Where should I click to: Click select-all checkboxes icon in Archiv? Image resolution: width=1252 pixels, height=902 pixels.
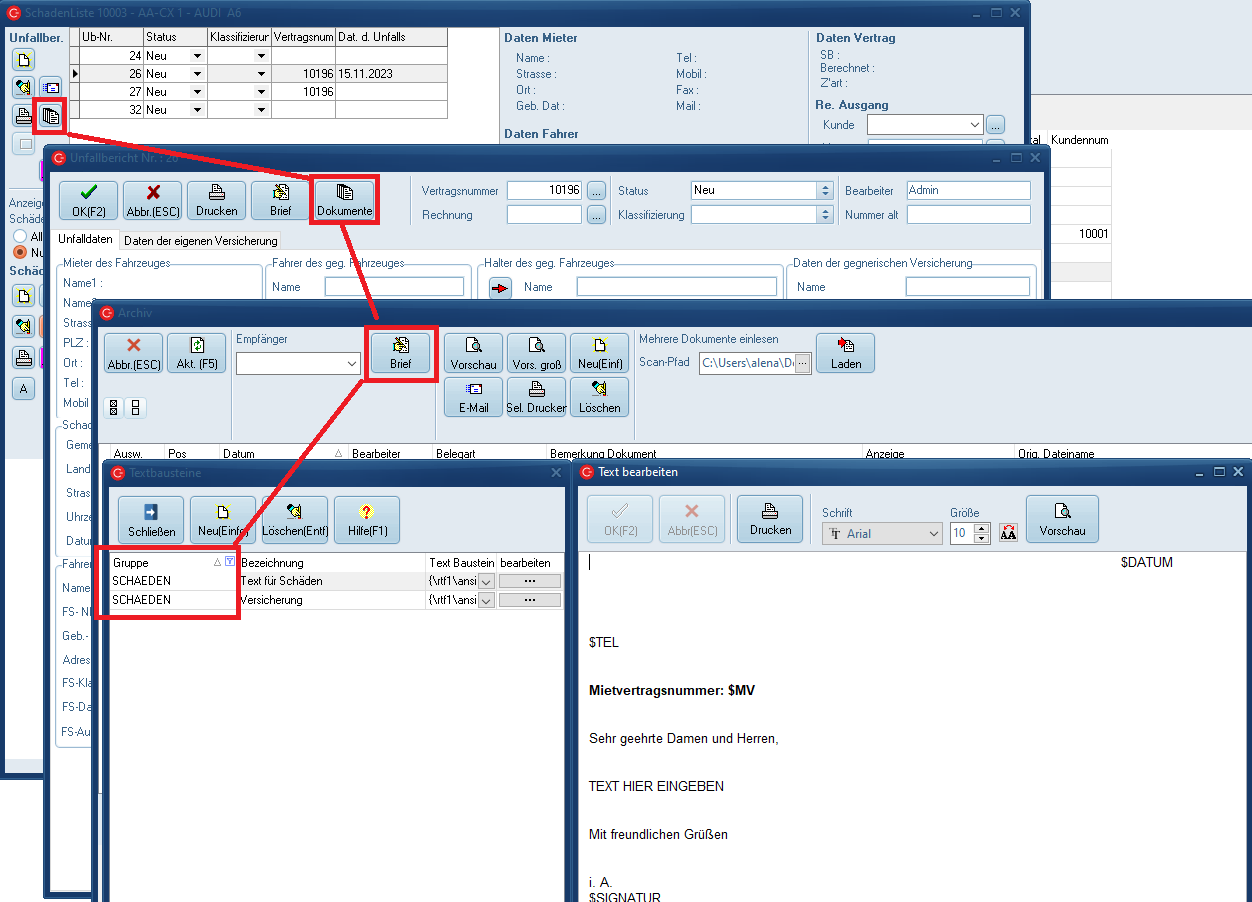point(114,407)
